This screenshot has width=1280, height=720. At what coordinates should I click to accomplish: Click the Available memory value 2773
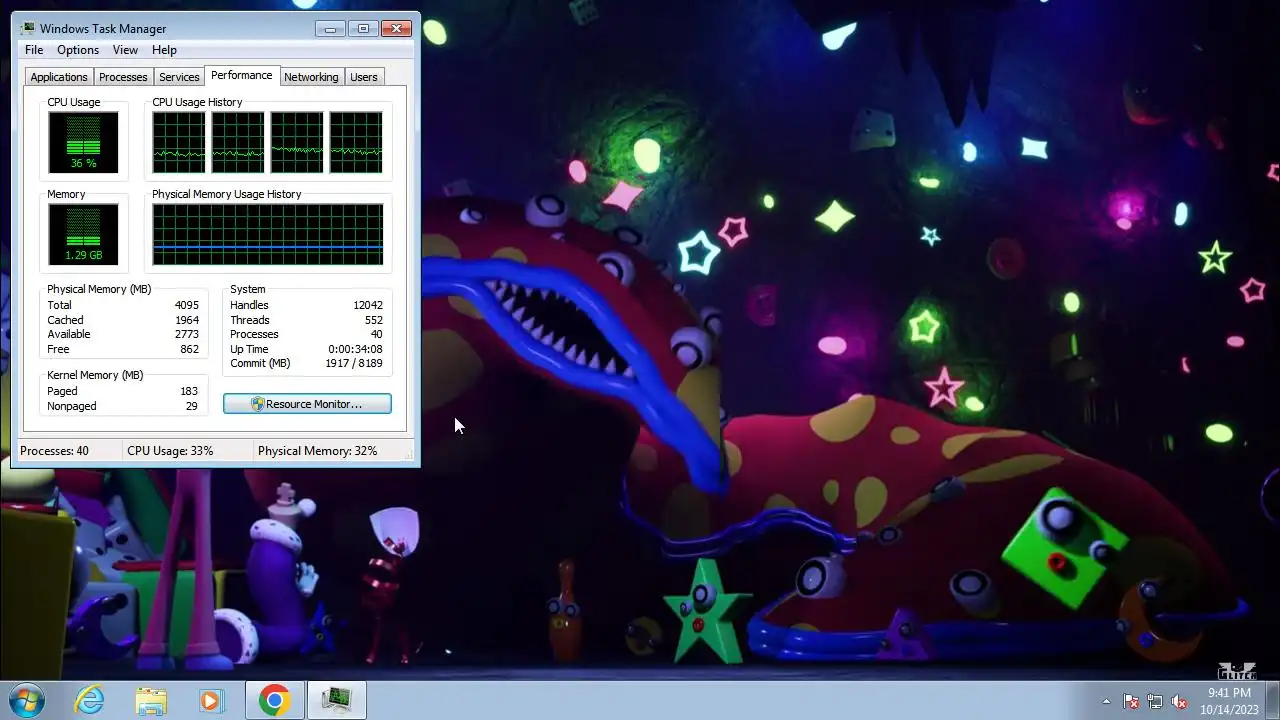(186, 334)
